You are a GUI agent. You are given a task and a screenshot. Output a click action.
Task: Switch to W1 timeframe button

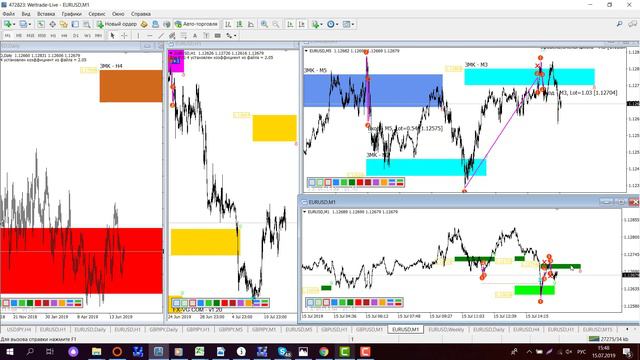[x=87, y=36]
